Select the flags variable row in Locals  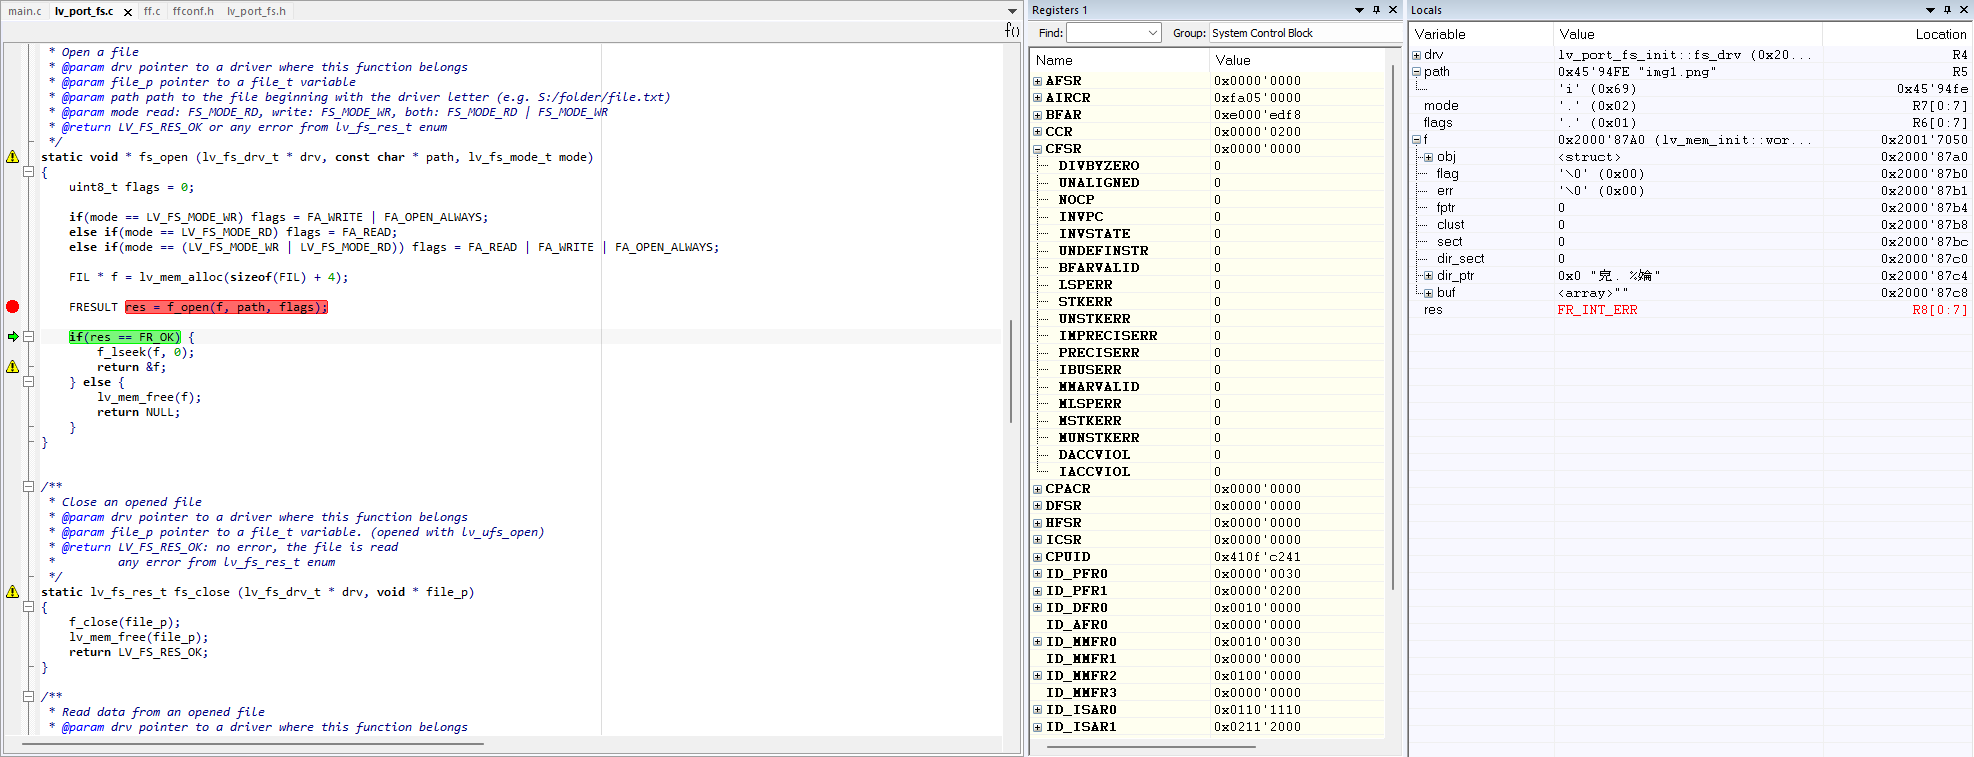[1690, 123]
